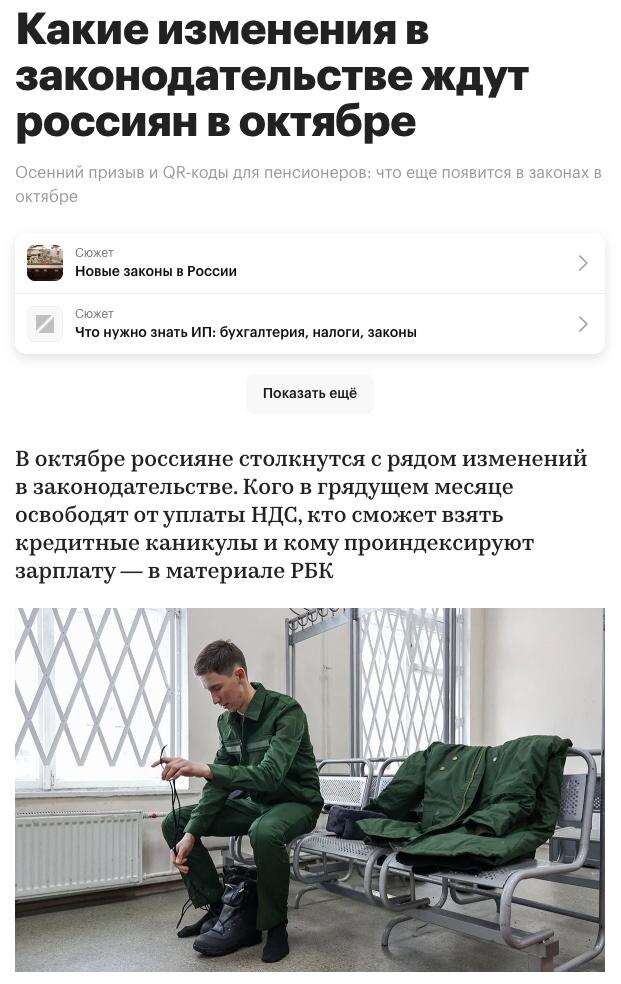This screenshot has height=984, width=621.
Task: Click the lead paragraph starting В октябре россияне
Action: [301, 515]
